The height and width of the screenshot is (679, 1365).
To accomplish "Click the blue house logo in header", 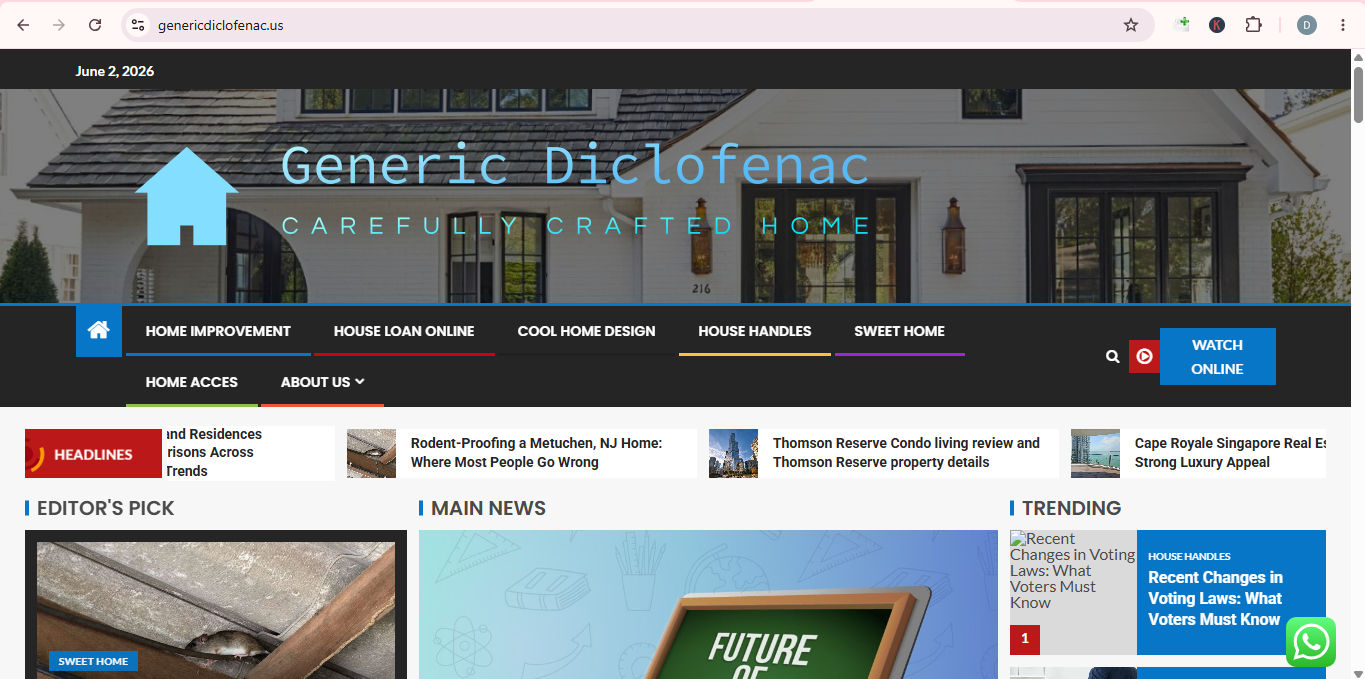I will [187, 197].
